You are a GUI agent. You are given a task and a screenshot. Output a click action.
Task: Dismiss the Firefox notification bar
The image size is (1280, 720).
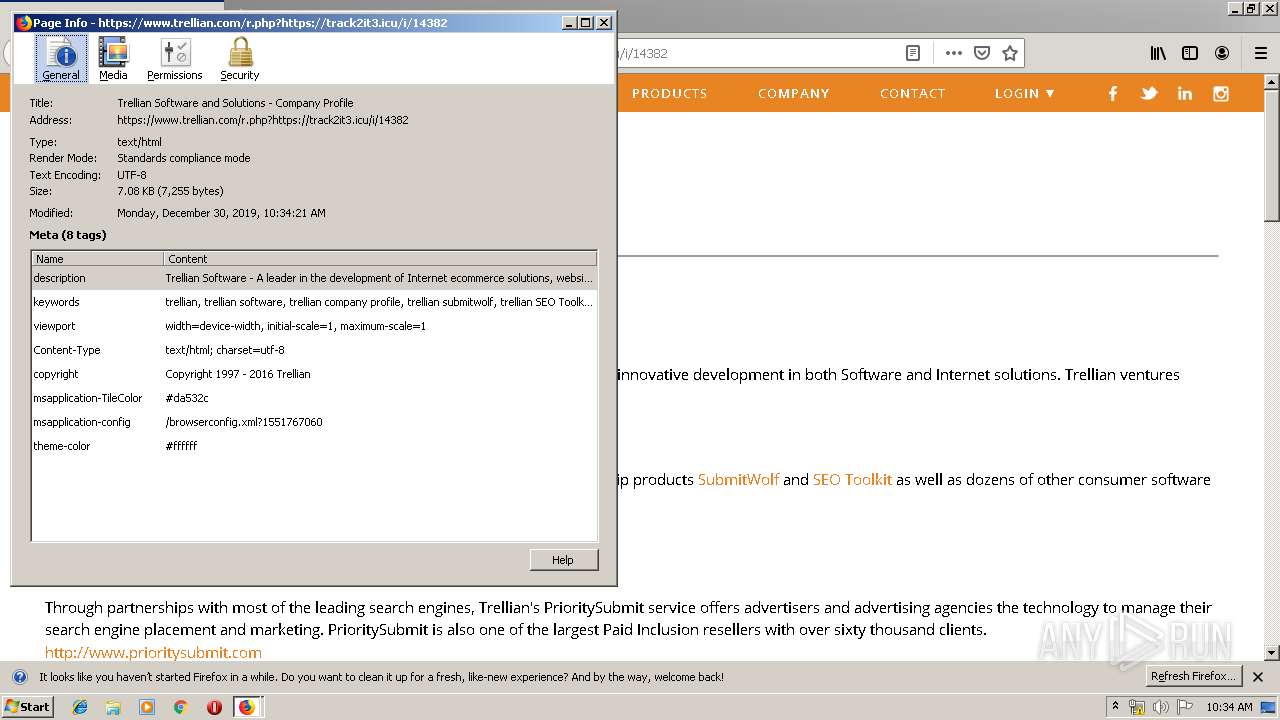[1258, 677]
